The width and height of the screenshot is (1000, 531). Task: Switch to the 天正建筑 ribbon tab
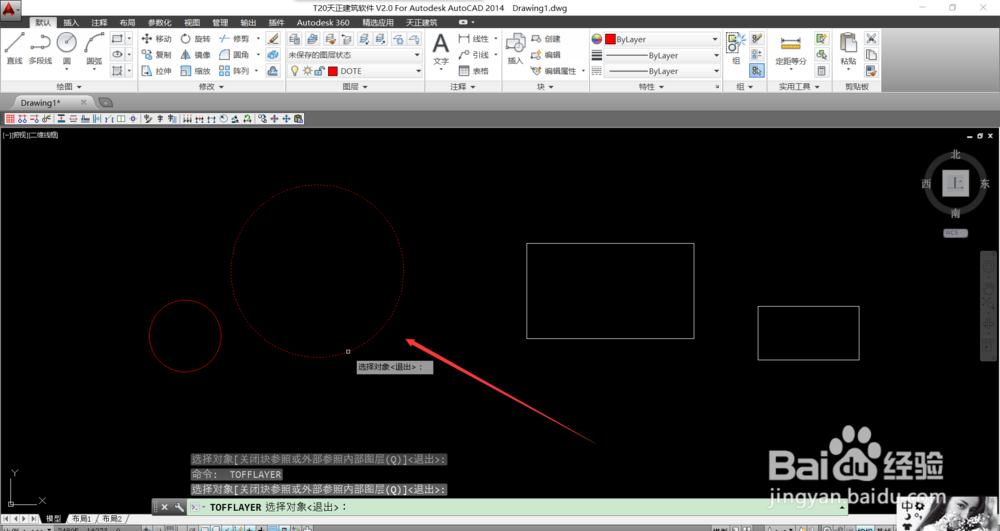(421, 22)
